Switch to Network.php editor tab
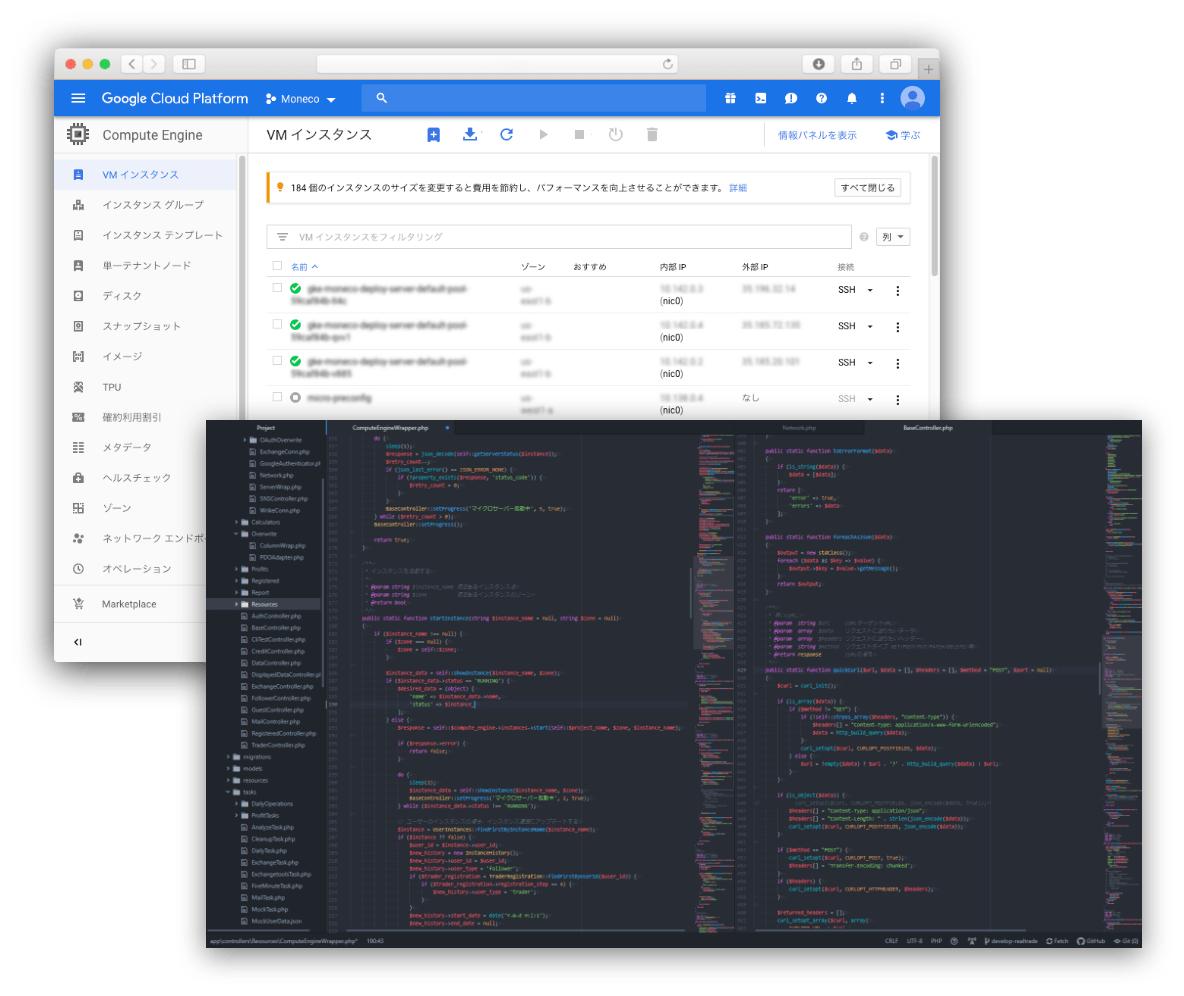This screenshot has height=996, width=1184. click(x=799, y=428)
